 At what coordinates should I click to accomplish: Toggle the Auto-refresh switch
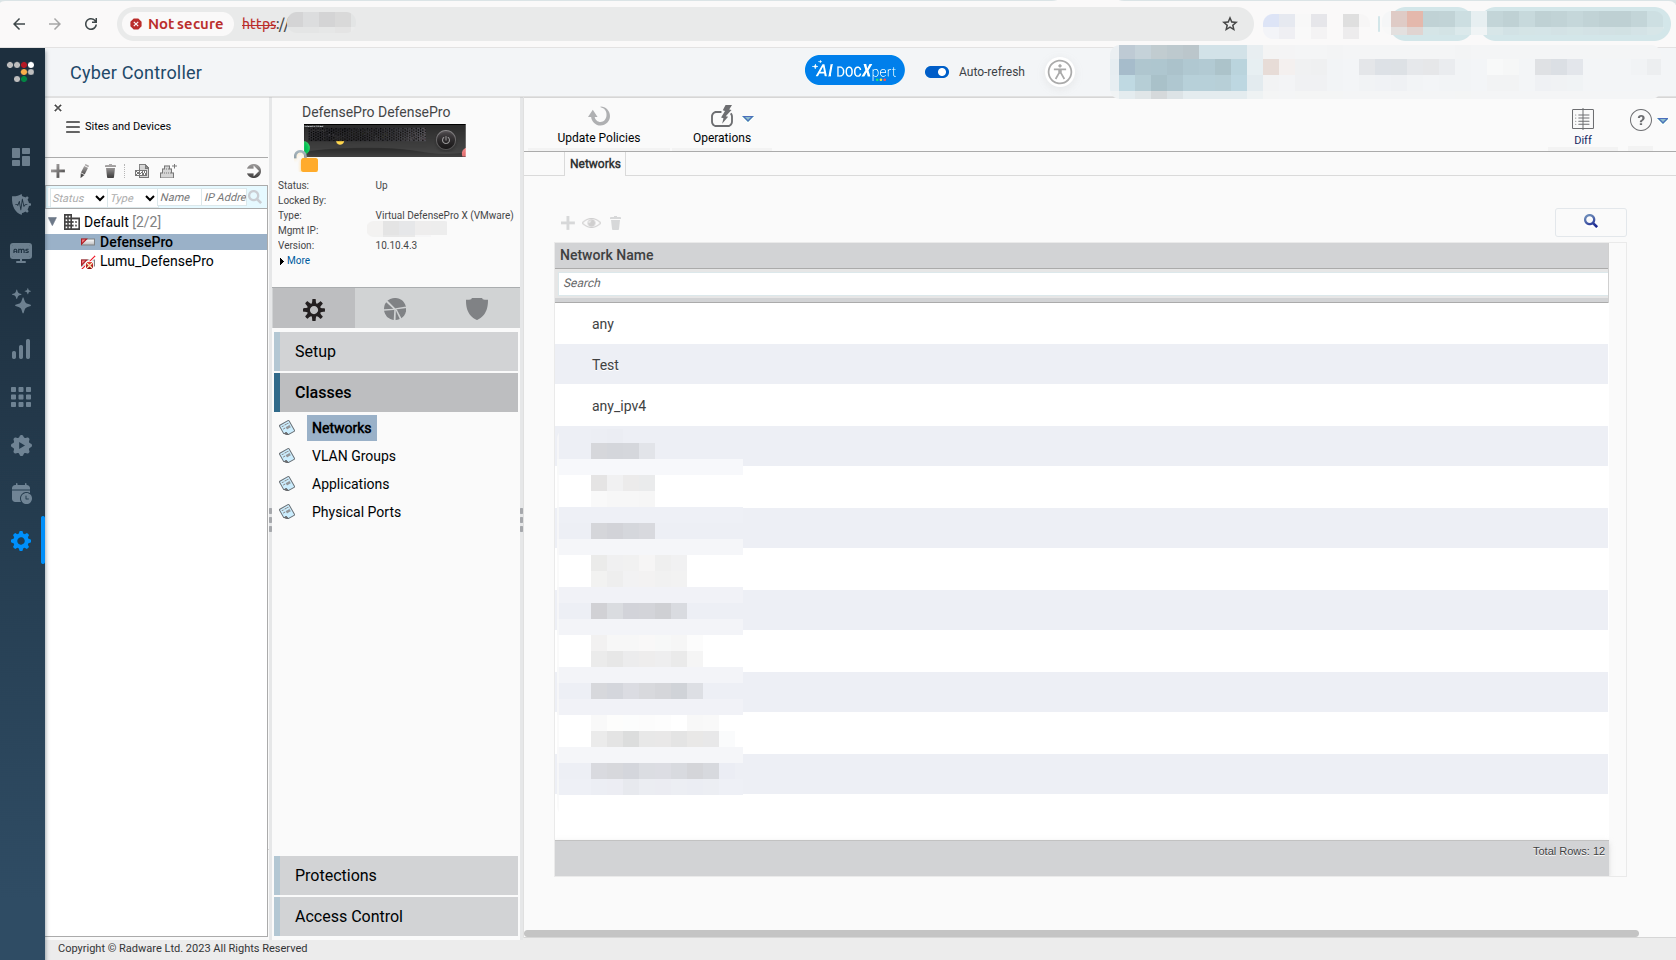coord(937,72)
